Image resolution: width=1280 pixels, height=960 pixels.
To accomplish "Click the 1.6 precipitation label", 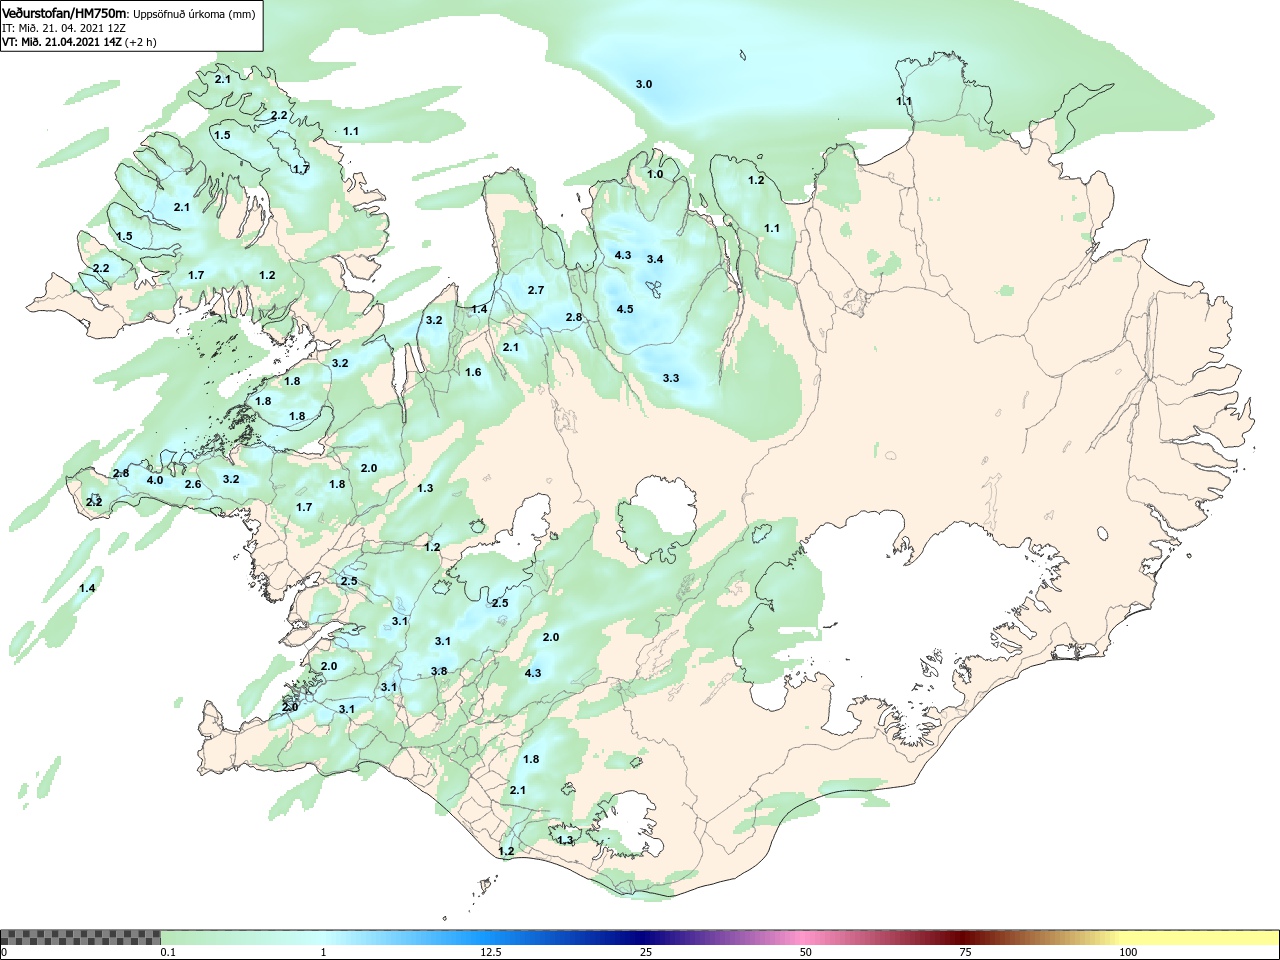I will [x=473, y=372].
